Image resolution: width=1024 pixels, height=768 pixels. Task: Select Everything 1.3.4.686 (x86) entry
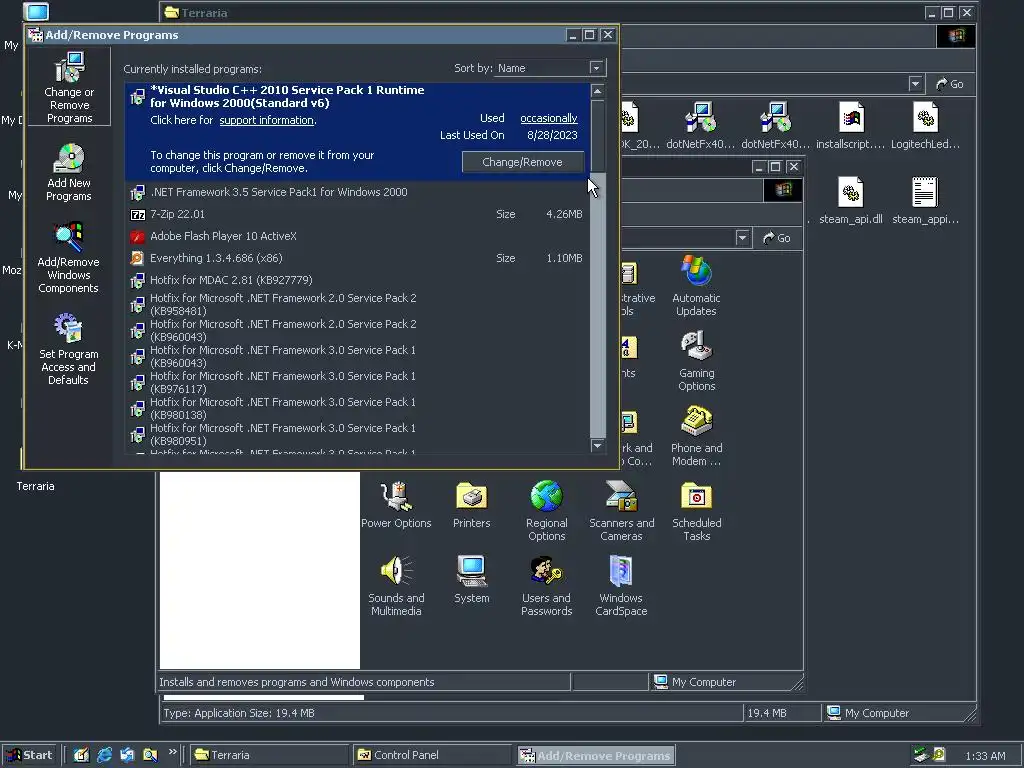[x=357, y=258]
